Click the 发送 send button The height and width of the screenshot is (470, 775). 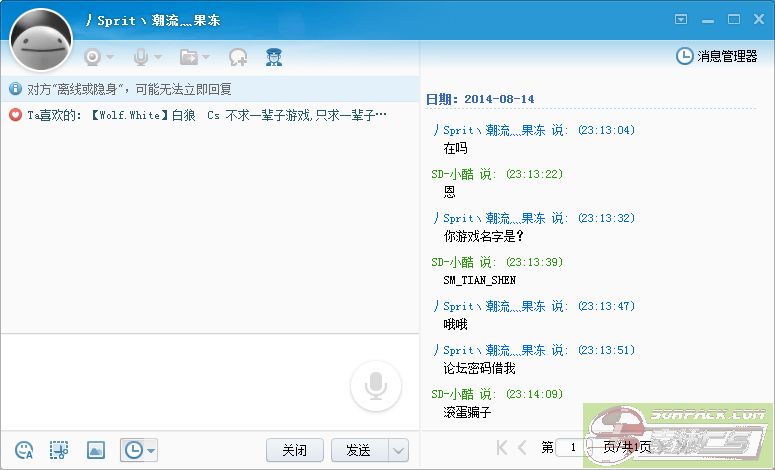click(x=358, y=450)
